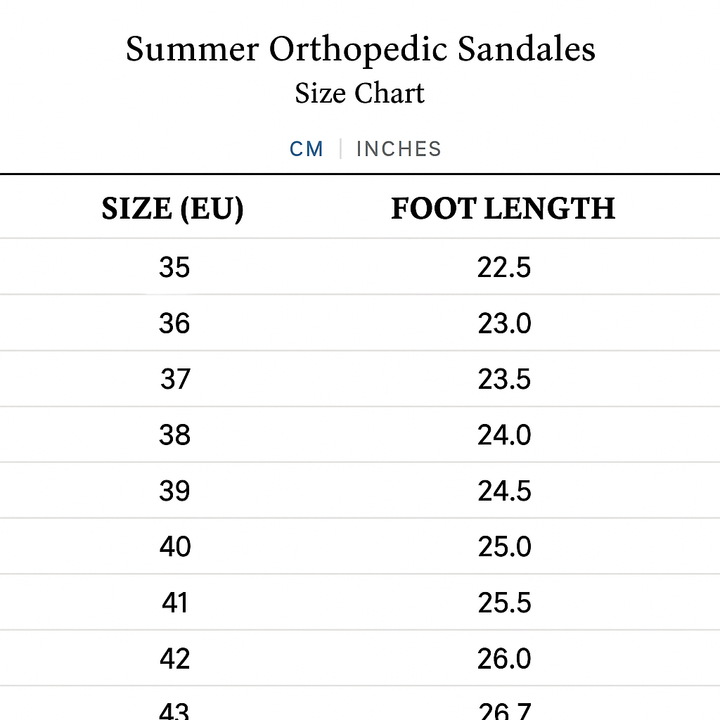Click the 25.5 foot length value

tap(504, 604)
